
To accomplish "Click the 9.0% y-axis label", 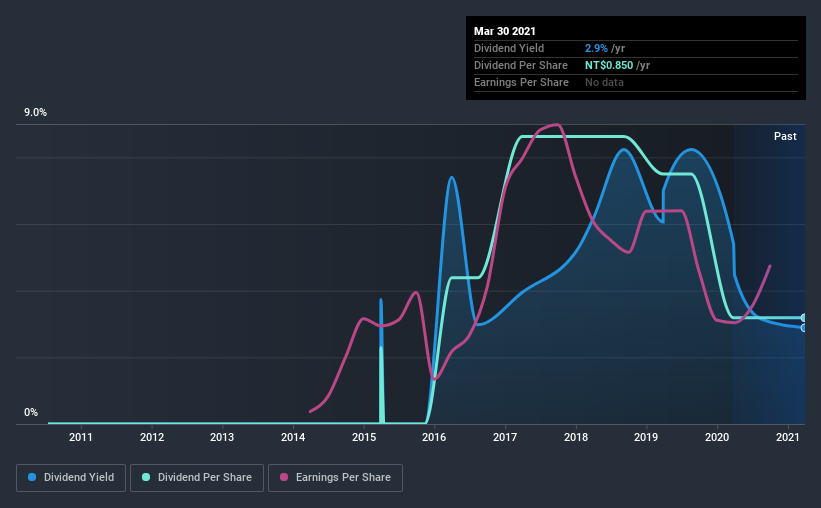I will tap(35, 113).
